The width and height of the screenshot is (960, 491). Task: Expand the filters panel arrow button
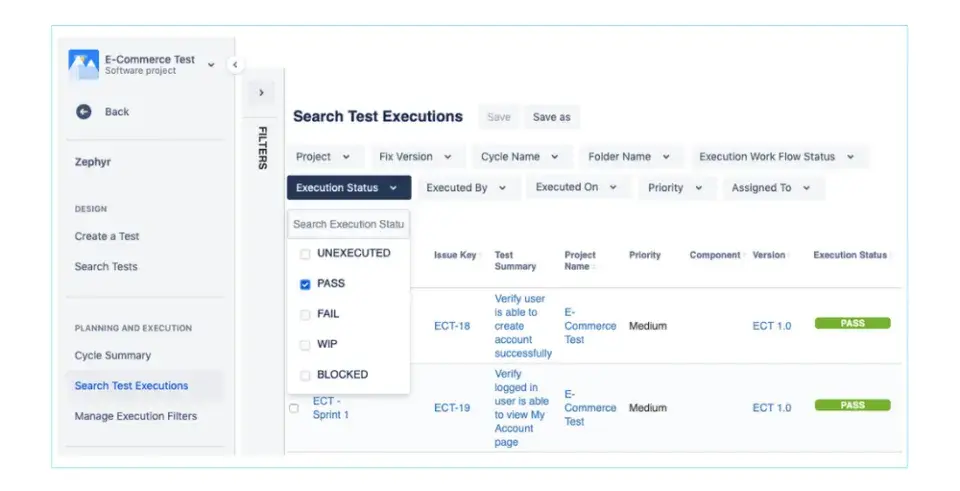tap(261, 92)
